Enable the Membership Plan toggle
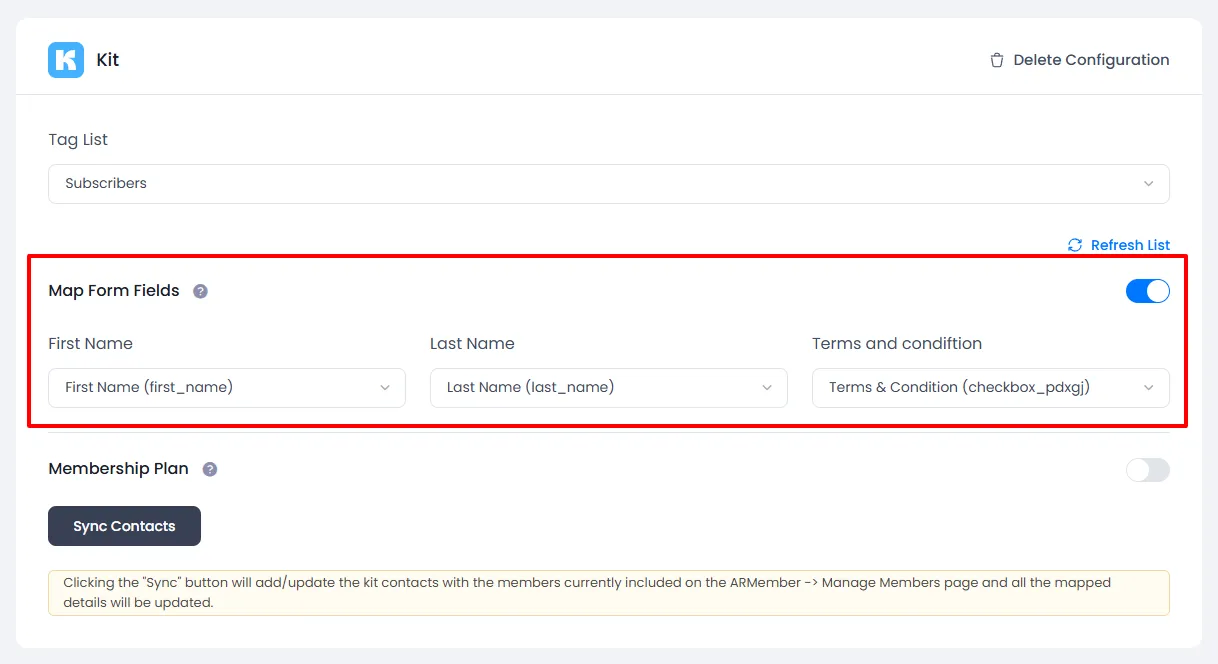The width and height of the screenshot is (1218, 664). point(1147,470)
